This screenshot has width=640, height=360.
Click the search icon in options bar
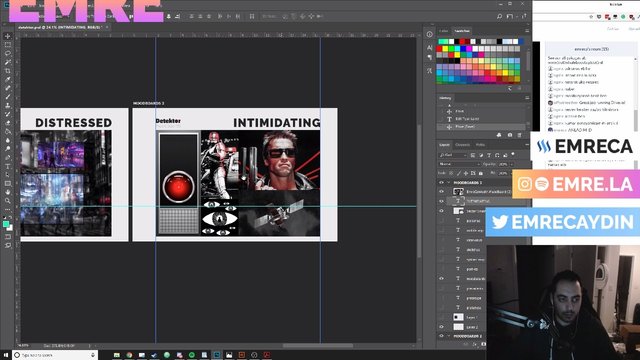[x=500, y=16]
